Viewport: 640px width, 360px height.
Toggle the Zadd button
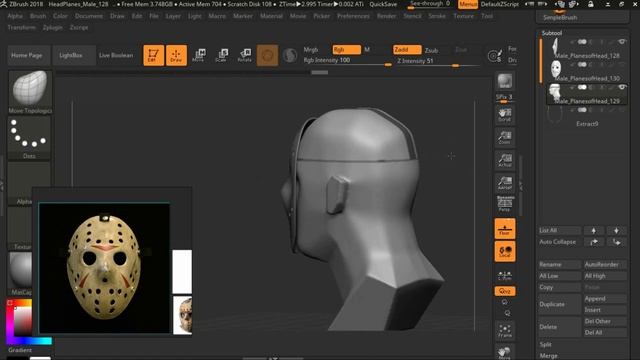407,49
